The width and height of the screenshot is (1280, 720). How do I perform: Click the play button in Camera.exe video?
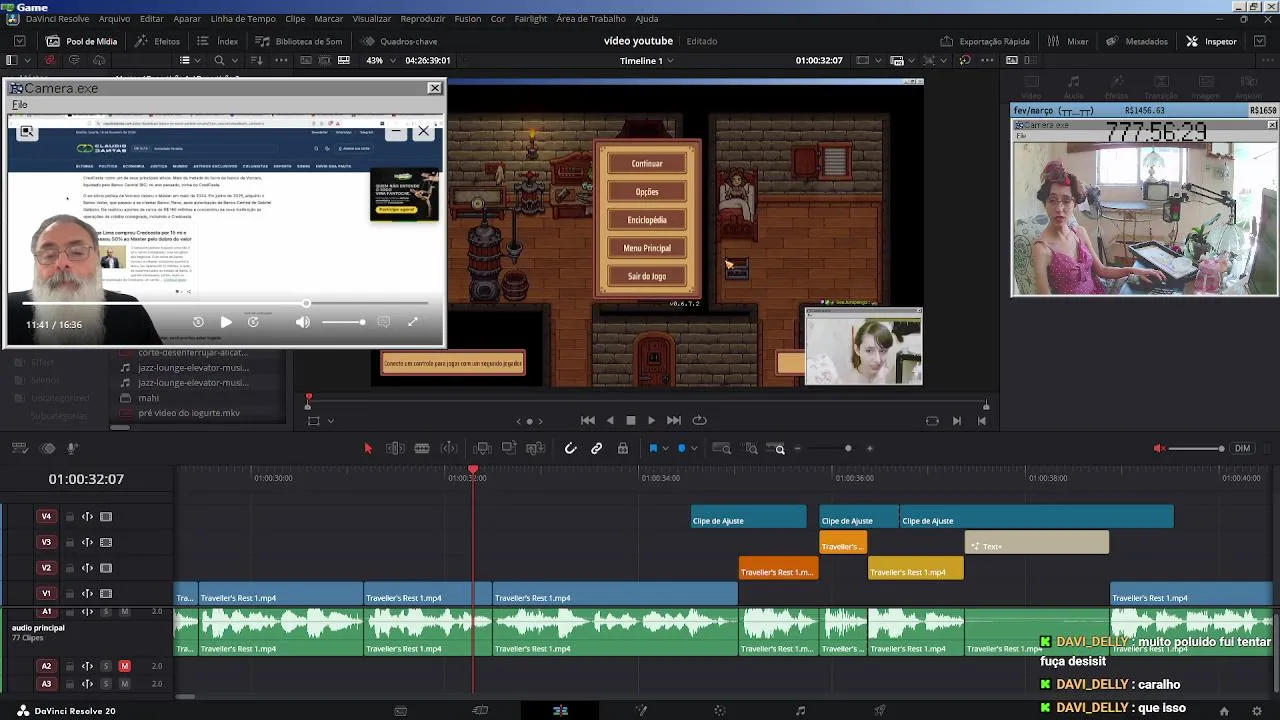[226, 322]
